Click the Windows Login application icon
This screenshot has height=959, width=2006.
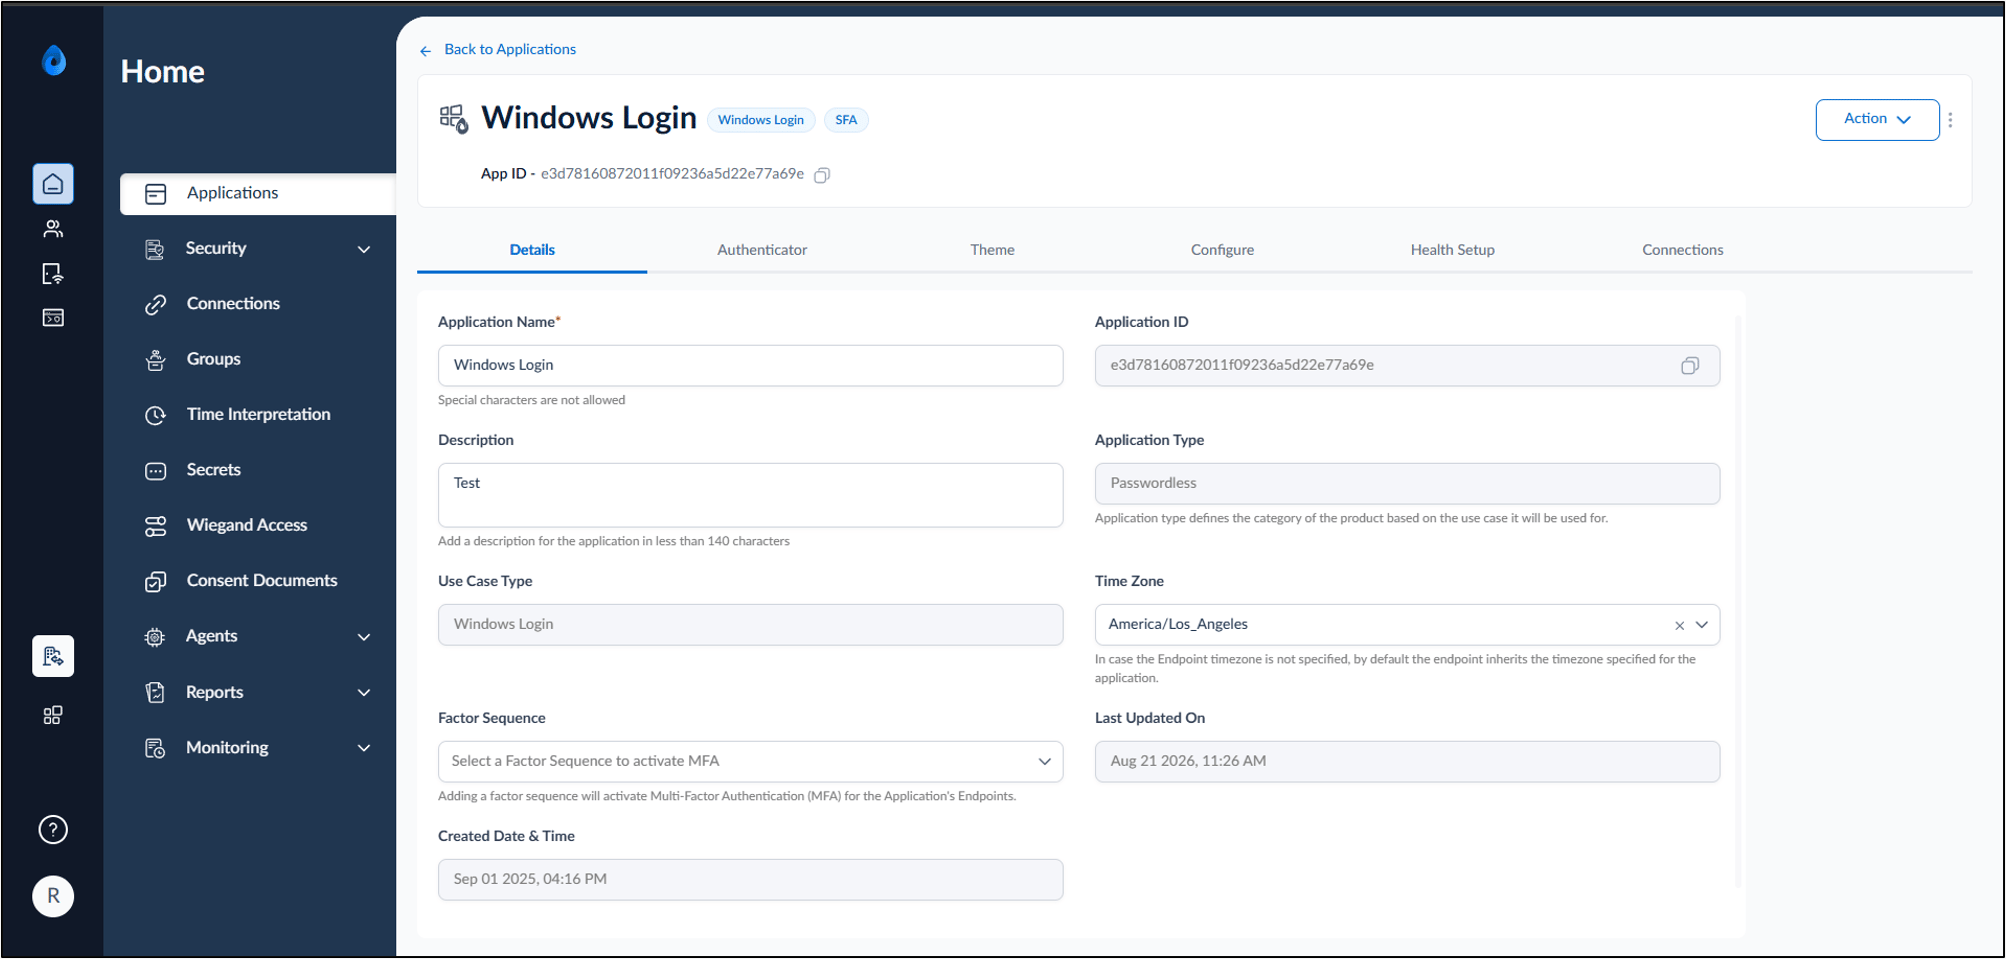click(454, 119)
